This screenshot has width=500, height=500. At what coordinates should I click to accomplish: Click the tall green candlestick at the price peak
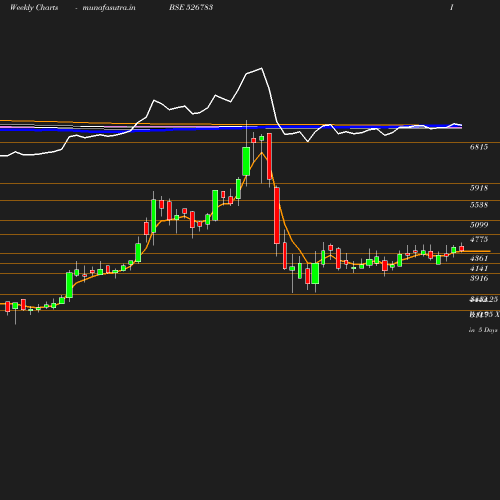246,161
